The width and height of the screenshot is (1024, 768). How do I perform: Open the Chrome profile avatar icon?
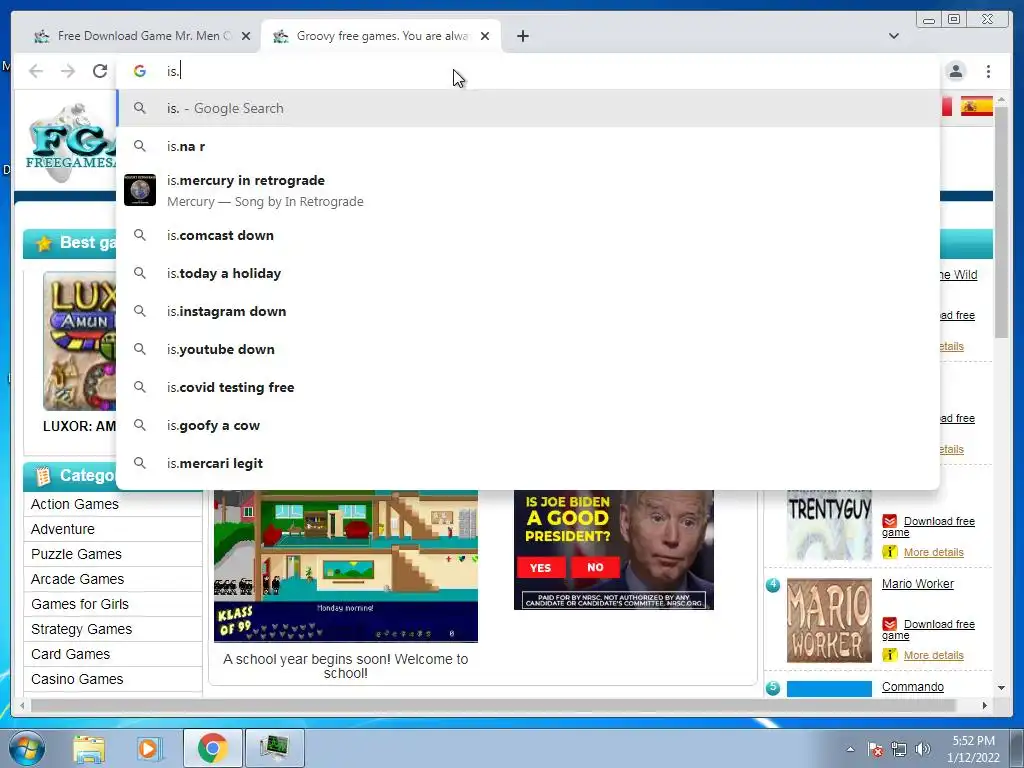coord(955,71)
